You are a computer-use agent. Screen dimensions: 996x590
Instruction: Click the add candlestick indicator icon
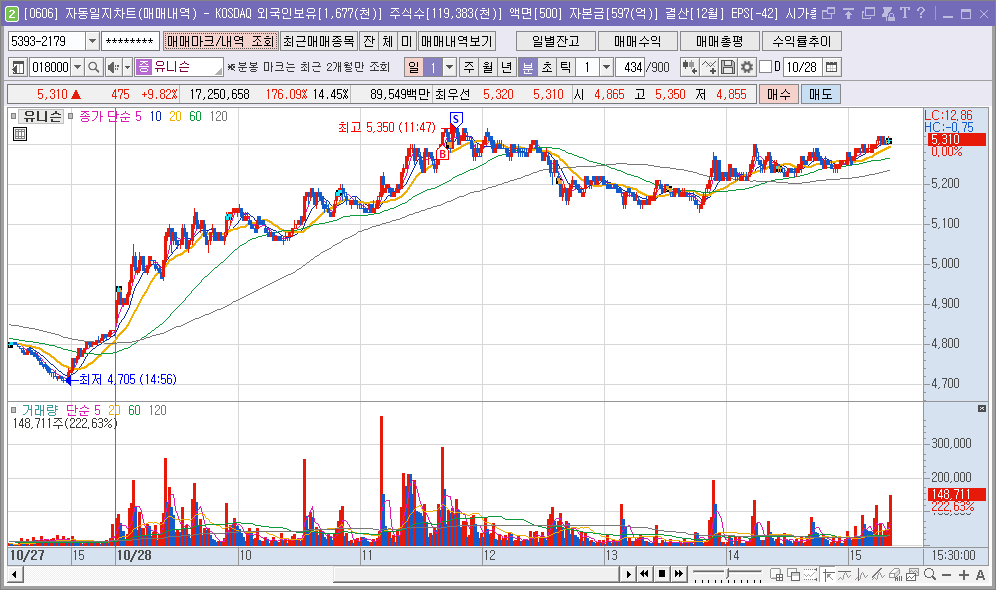[x=689, y=67]
